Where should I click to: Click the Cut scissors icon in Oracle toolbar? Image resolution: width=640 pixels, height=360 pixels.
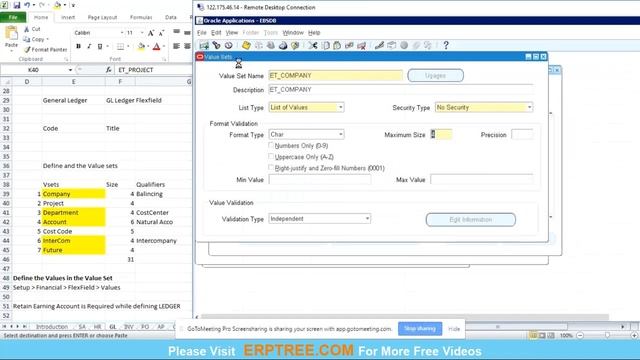coord(313,45)
